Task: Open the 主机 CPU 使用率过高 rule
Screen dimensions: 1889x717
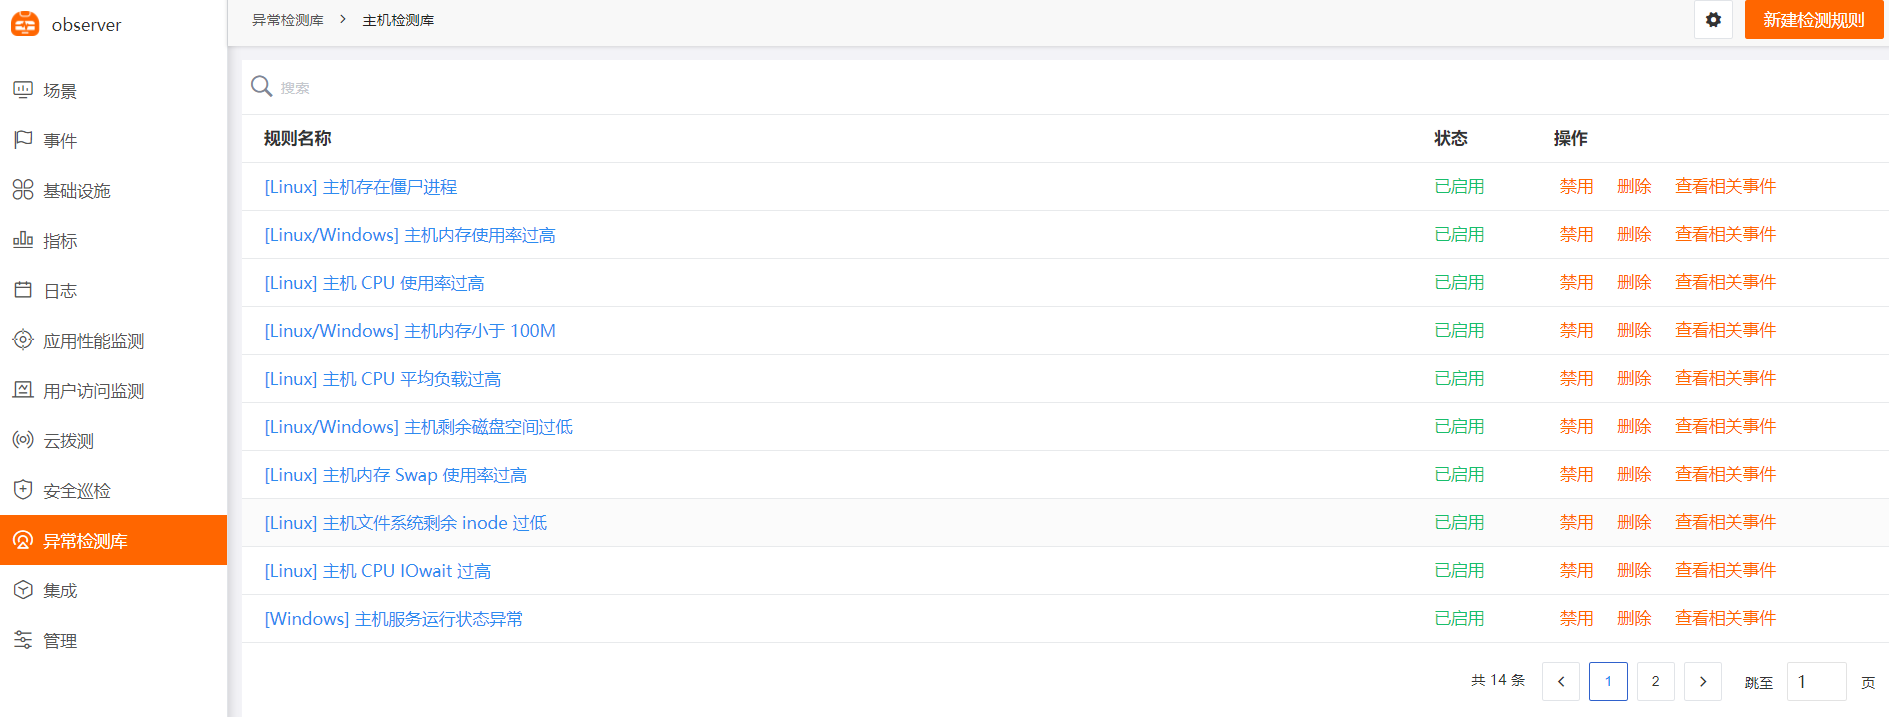Action: click(x=374, y=283)
